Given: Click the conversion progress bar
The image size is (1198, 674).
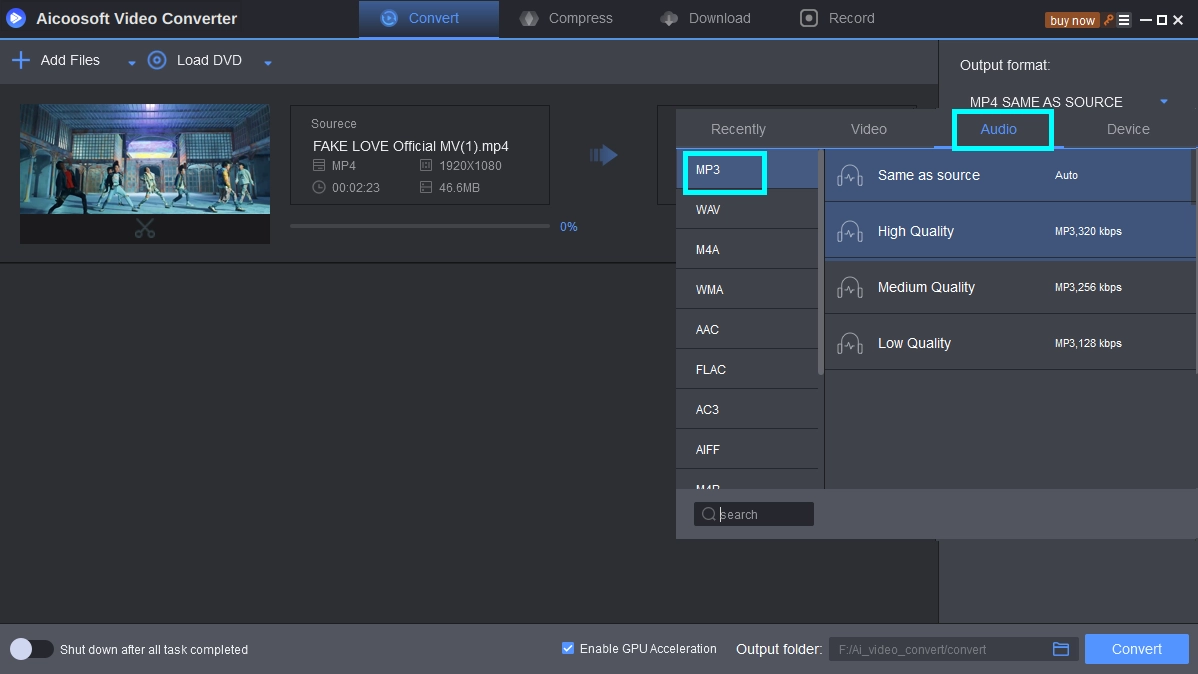Looking at the screenshot, I should (419, 226).
